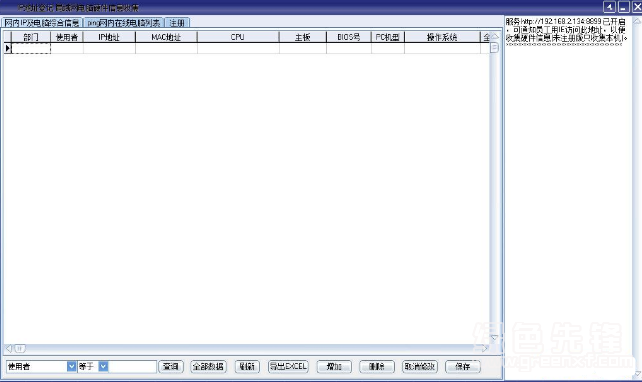Image resolution: width=642 pixels, height=382 pixels.
Task: Click the horizontal scrollbar left arrow
Action: (x=9, y=348)
